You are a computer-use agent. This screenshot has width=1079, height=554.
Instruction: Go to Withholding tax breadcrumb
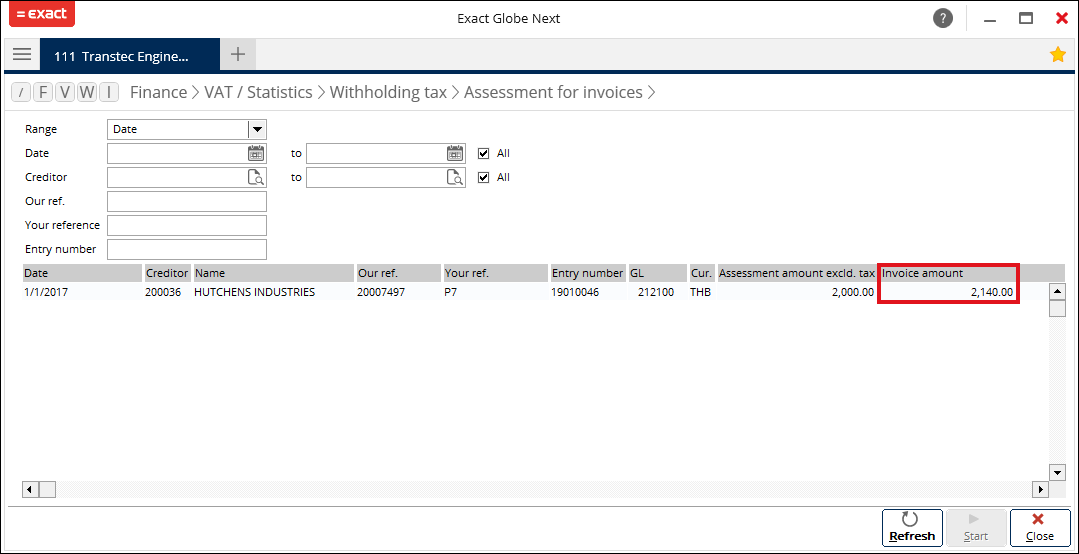click(x=388, y=92)
